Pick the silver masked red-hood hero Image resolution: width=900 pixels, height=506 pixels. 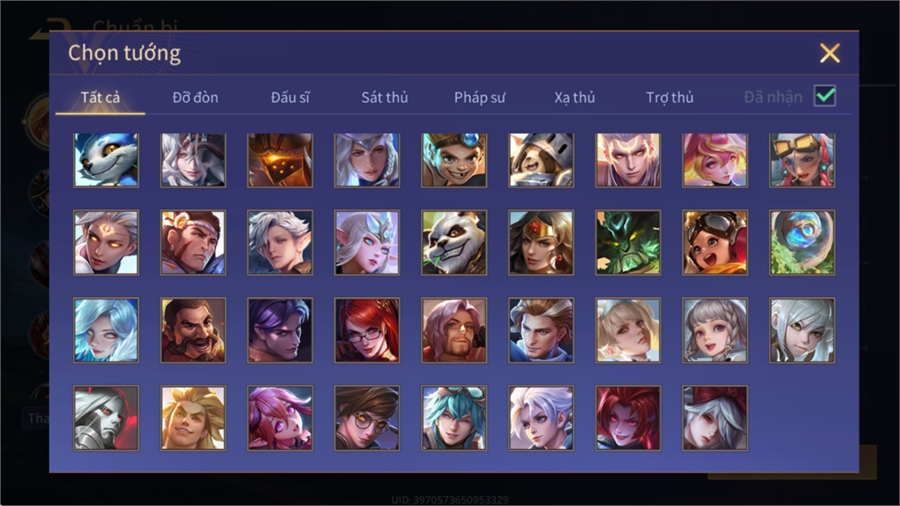click(x=106, y=418)
